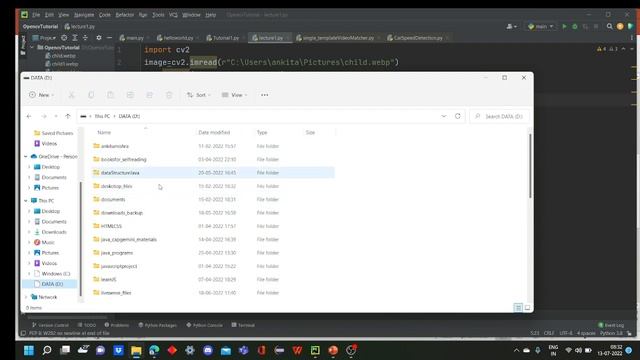Click the Paste icon in Explorer toolbar
Screen dimensions: 640x360
[x=111, y=95]
